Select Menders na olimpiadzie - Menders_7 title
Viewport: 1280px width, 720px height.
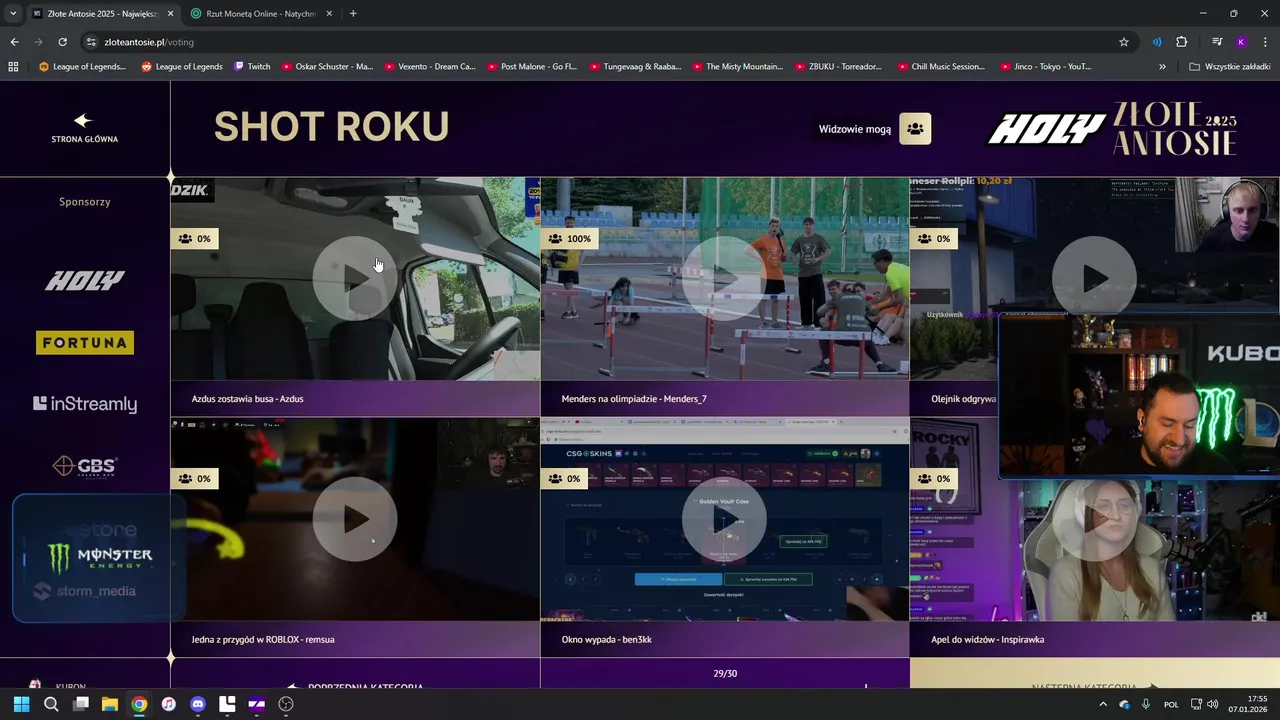click(634, 399)
